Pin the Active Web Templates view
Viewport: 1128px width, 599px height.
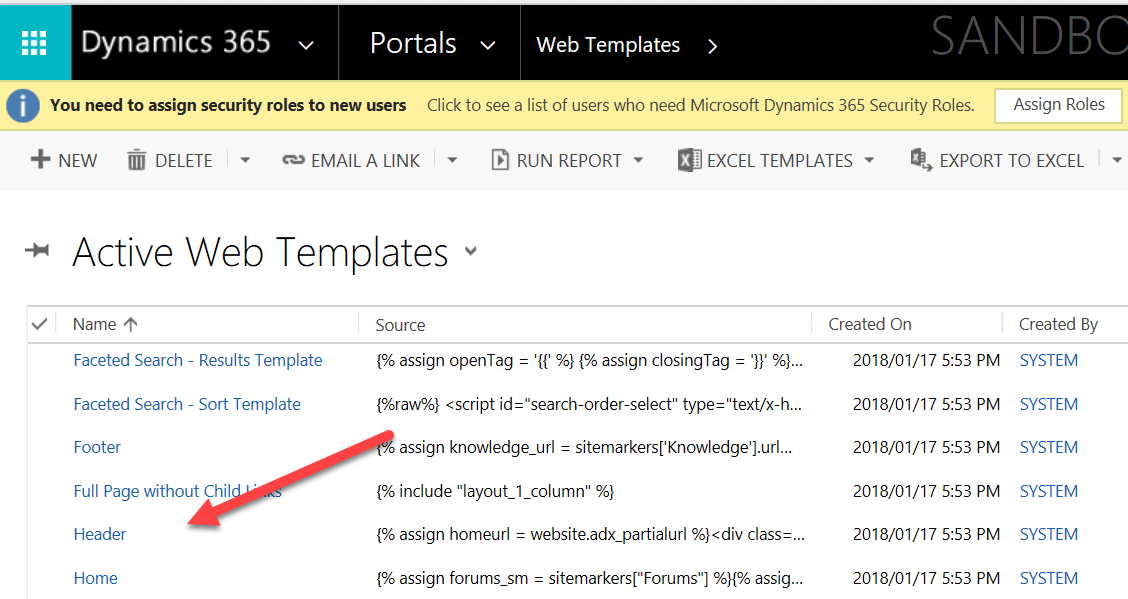pos(37,251)
